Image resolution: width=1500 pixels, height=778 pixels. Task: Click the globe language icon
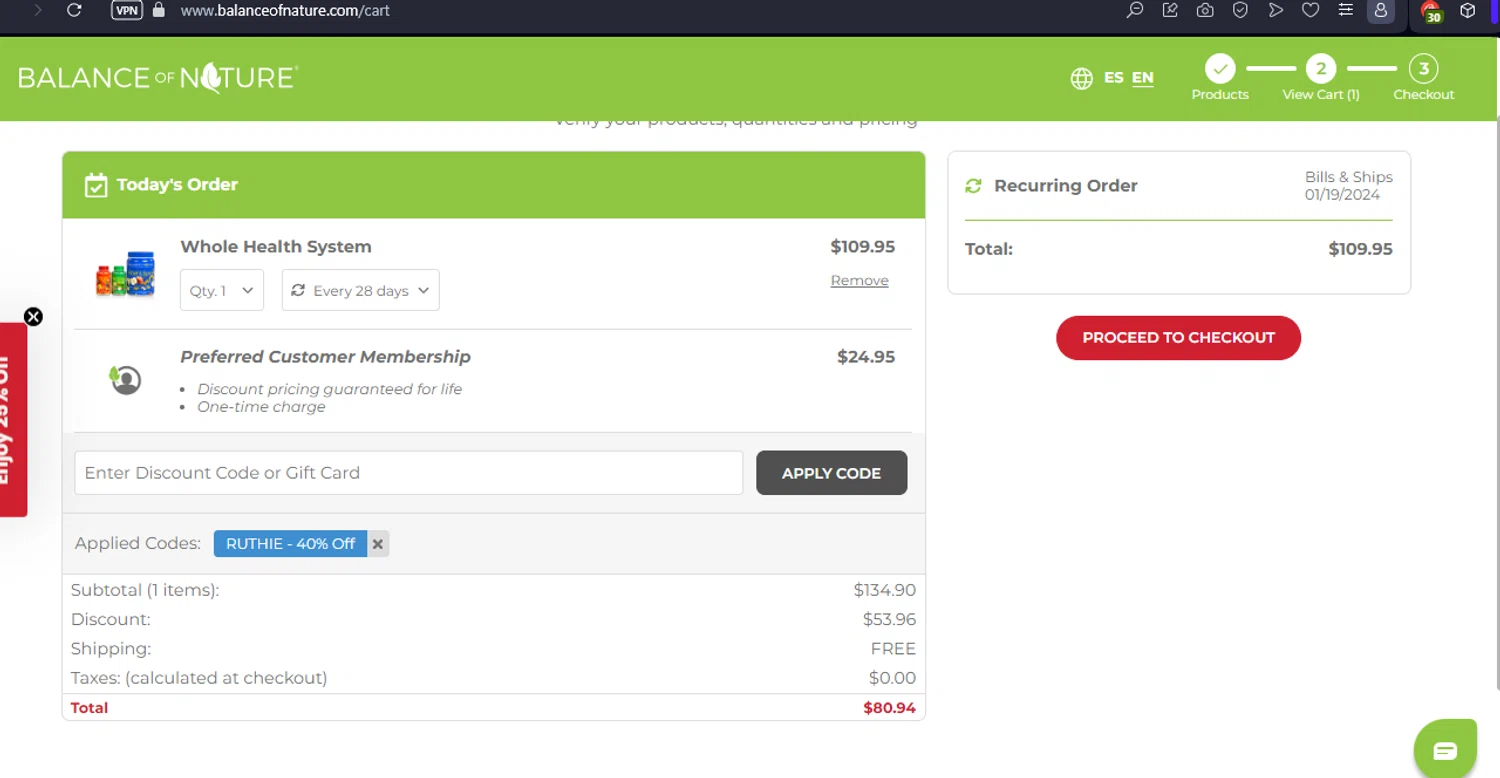(1081, 78)
